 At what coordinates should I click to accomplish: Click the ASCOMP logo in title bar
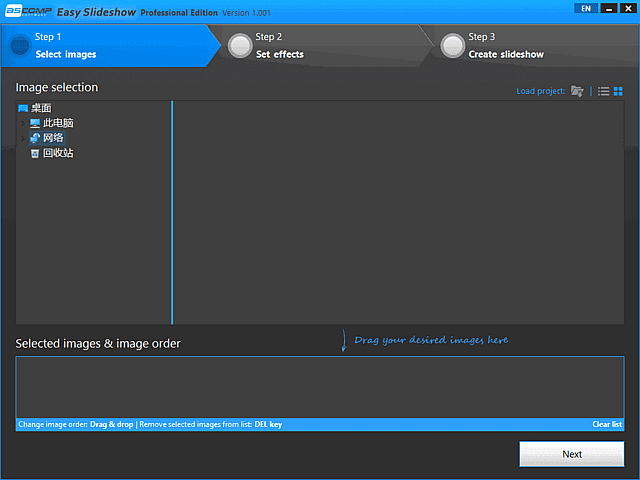click(x=28, y=10)
